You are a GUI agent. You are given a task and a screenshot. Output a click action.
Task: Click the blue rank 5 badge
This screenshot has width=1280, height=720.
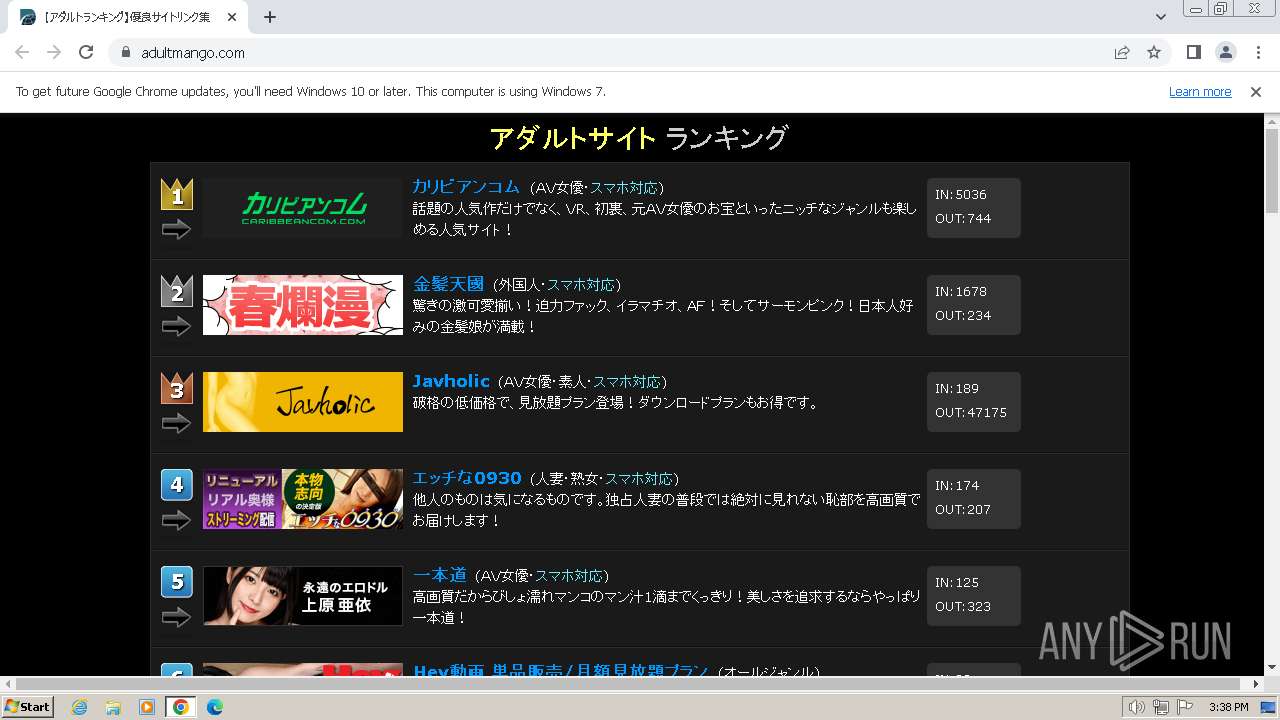[x=177, y=582]
